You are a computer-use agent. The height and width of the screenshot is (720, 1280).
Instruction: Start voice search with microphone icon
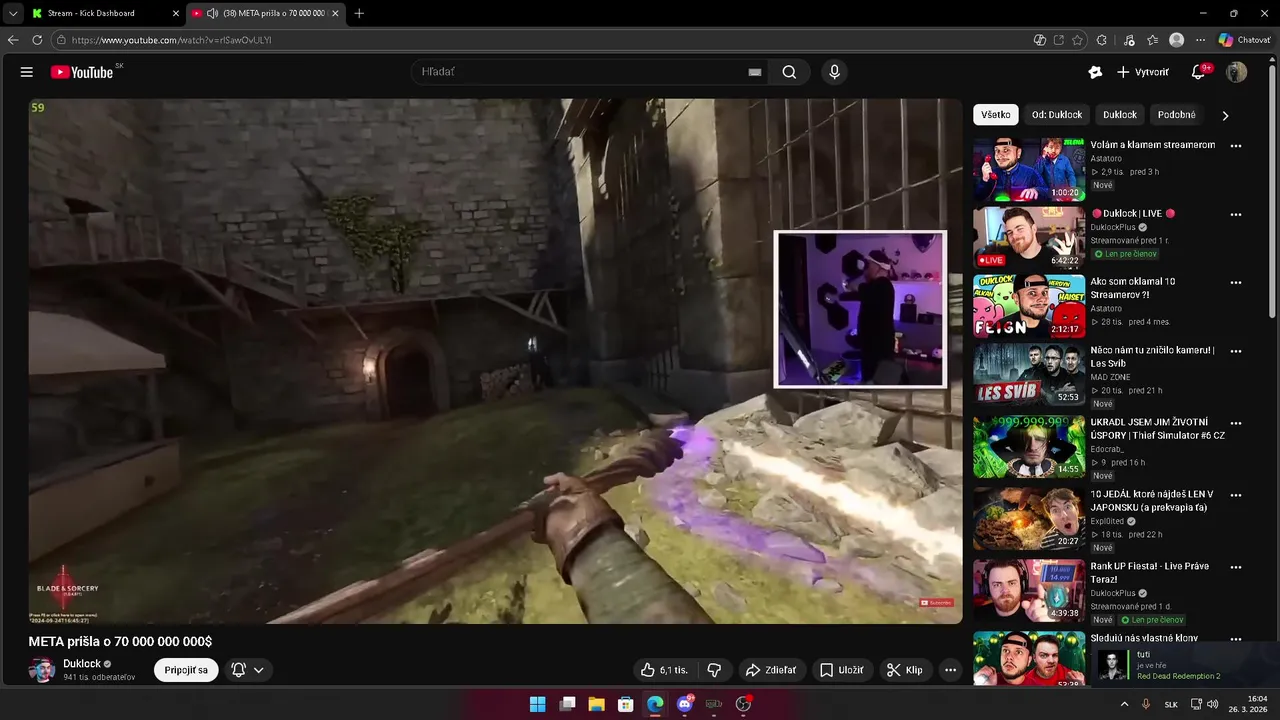click(x=834, y=72)
